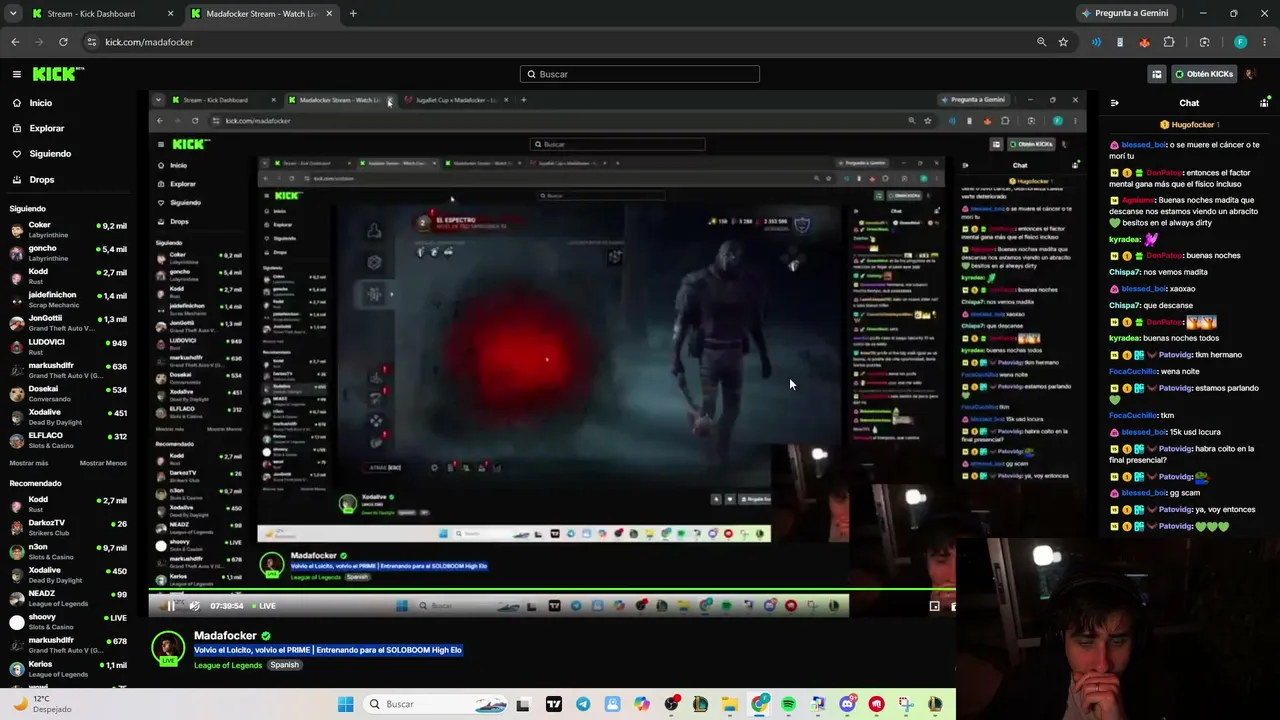Image resolution: width=1280 pixels, height=720 pixels.
Task: Expand the list with Mostrar más
Action: tap(28, 463)
